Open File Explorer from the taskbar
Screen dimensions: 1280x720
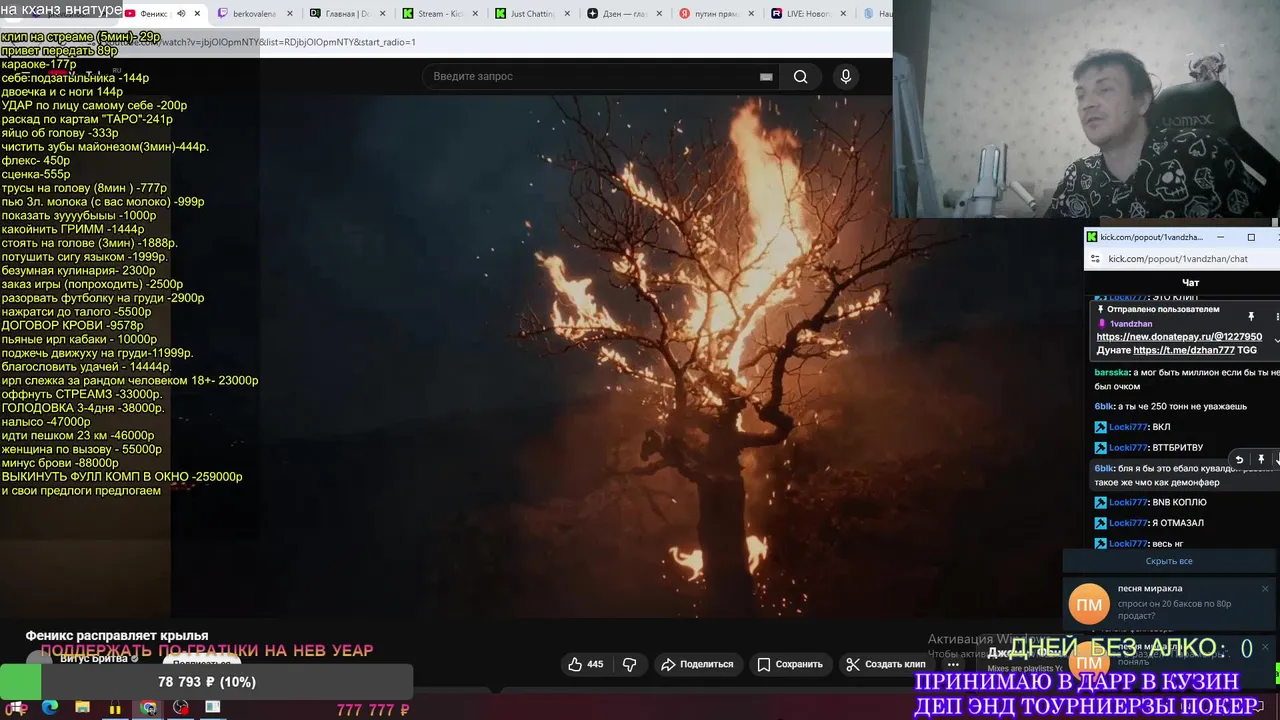(82, 708)
